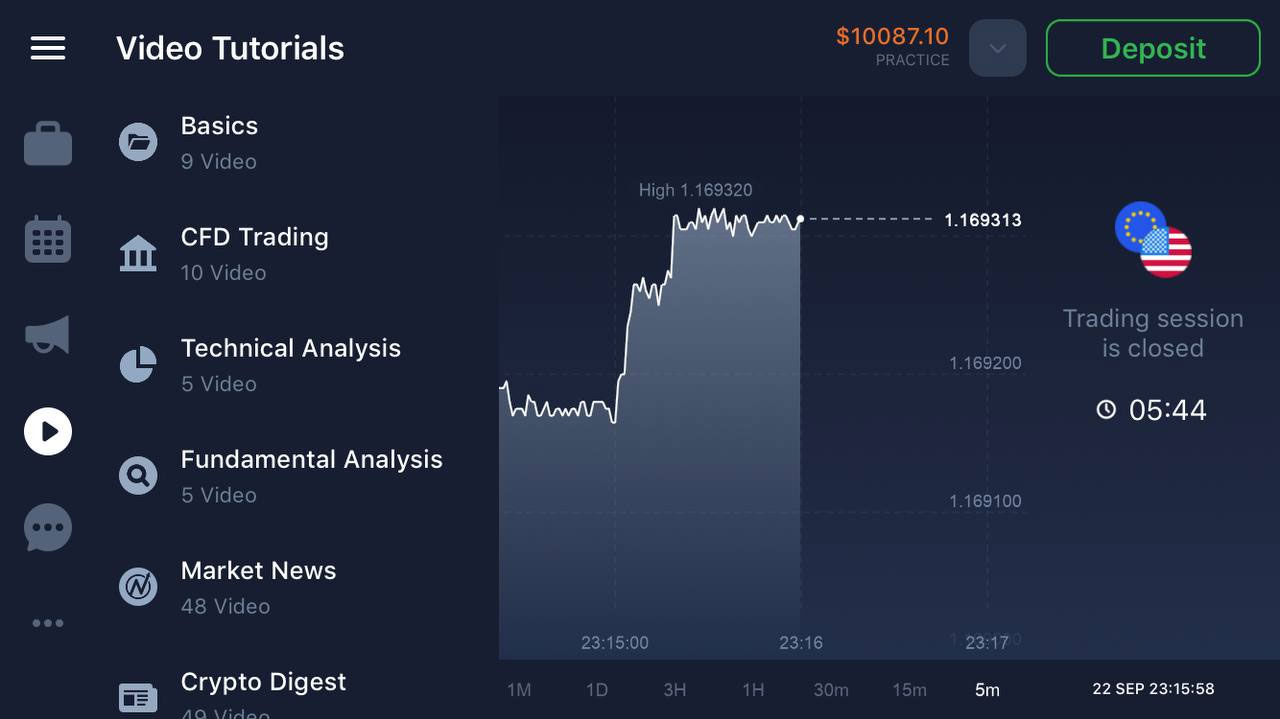Screen dimensions: 1280x719
Task: Expand the account balance dropdown arrow
Action: (998, 48)
